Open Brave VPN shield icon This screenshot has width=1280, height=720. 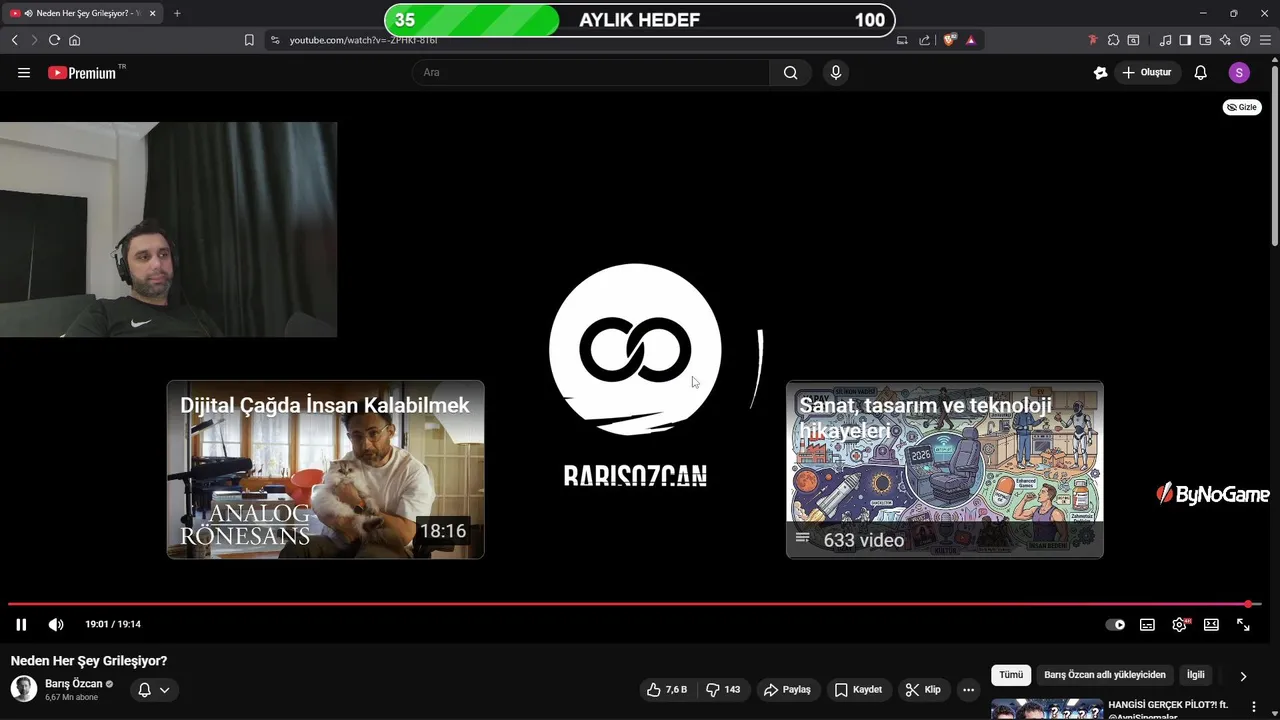coord(1245,40)
